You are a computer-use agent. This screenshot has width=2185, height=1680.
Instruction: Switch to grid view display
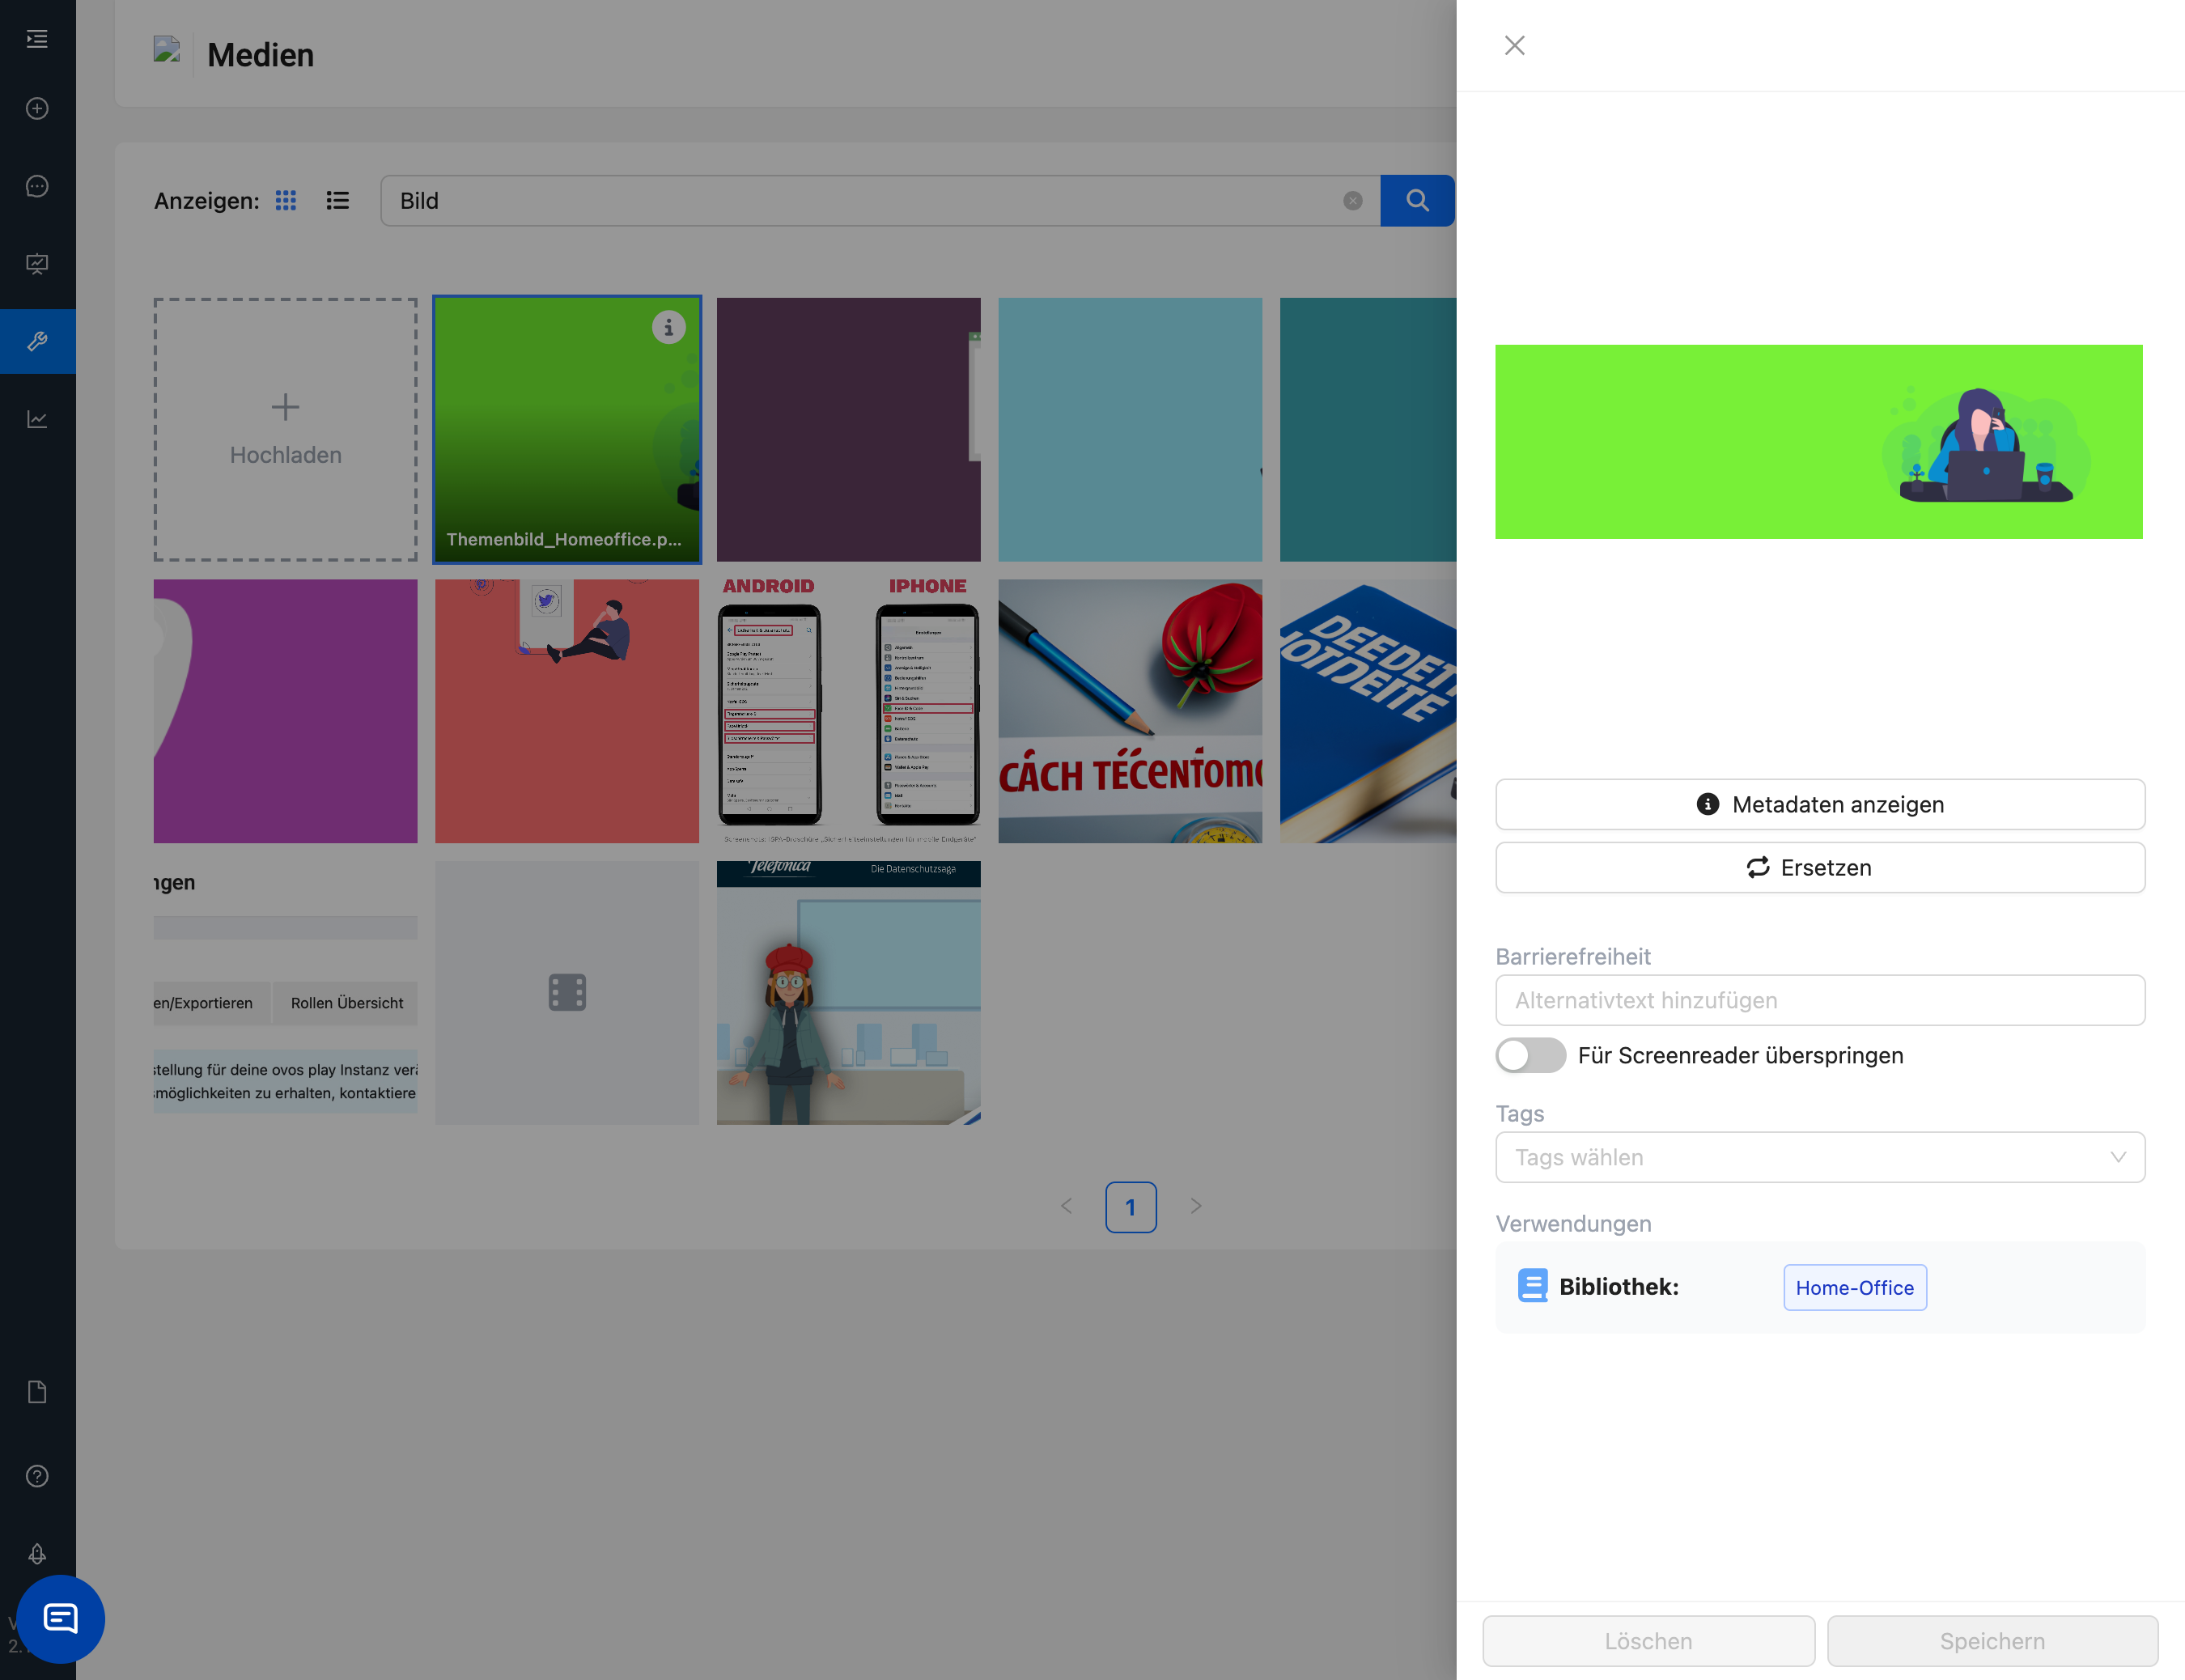tap(286, 201)
